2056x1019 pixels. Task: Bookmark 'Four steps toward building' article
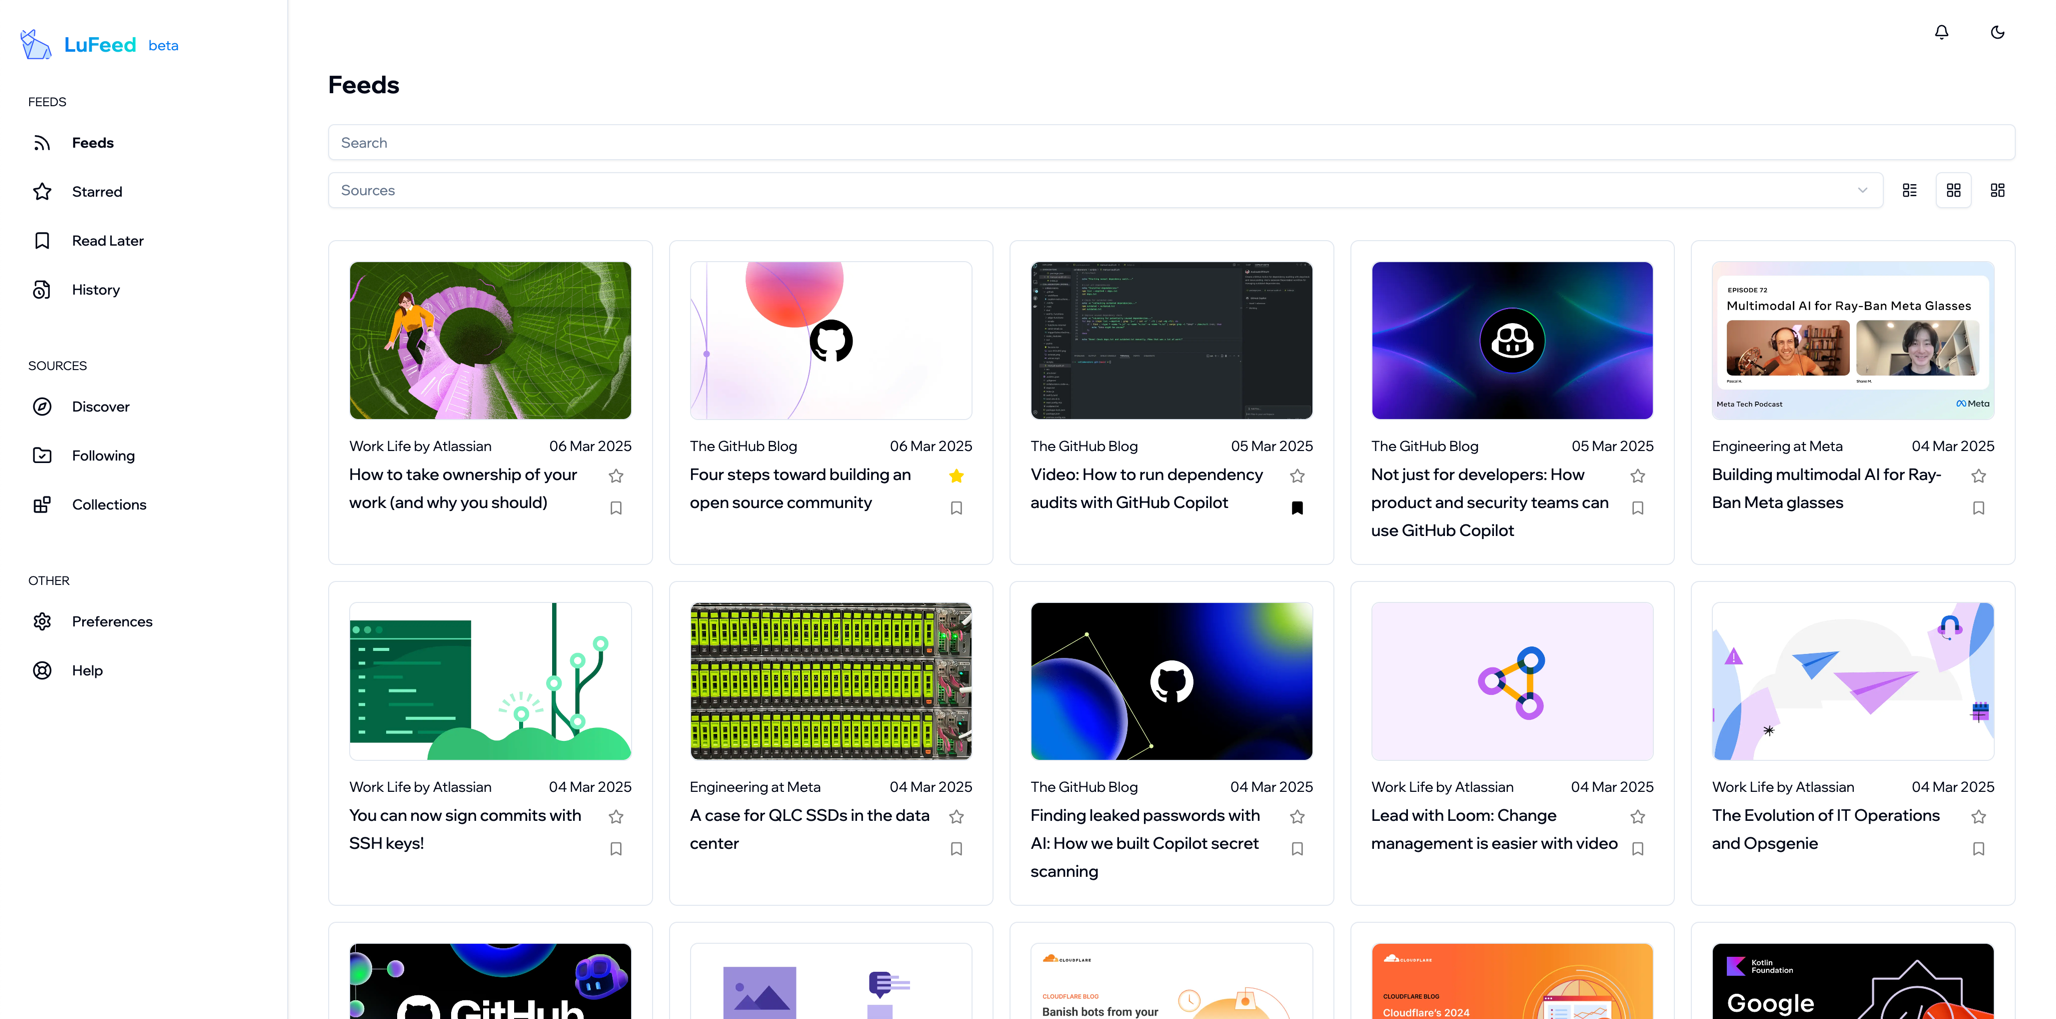956,508
